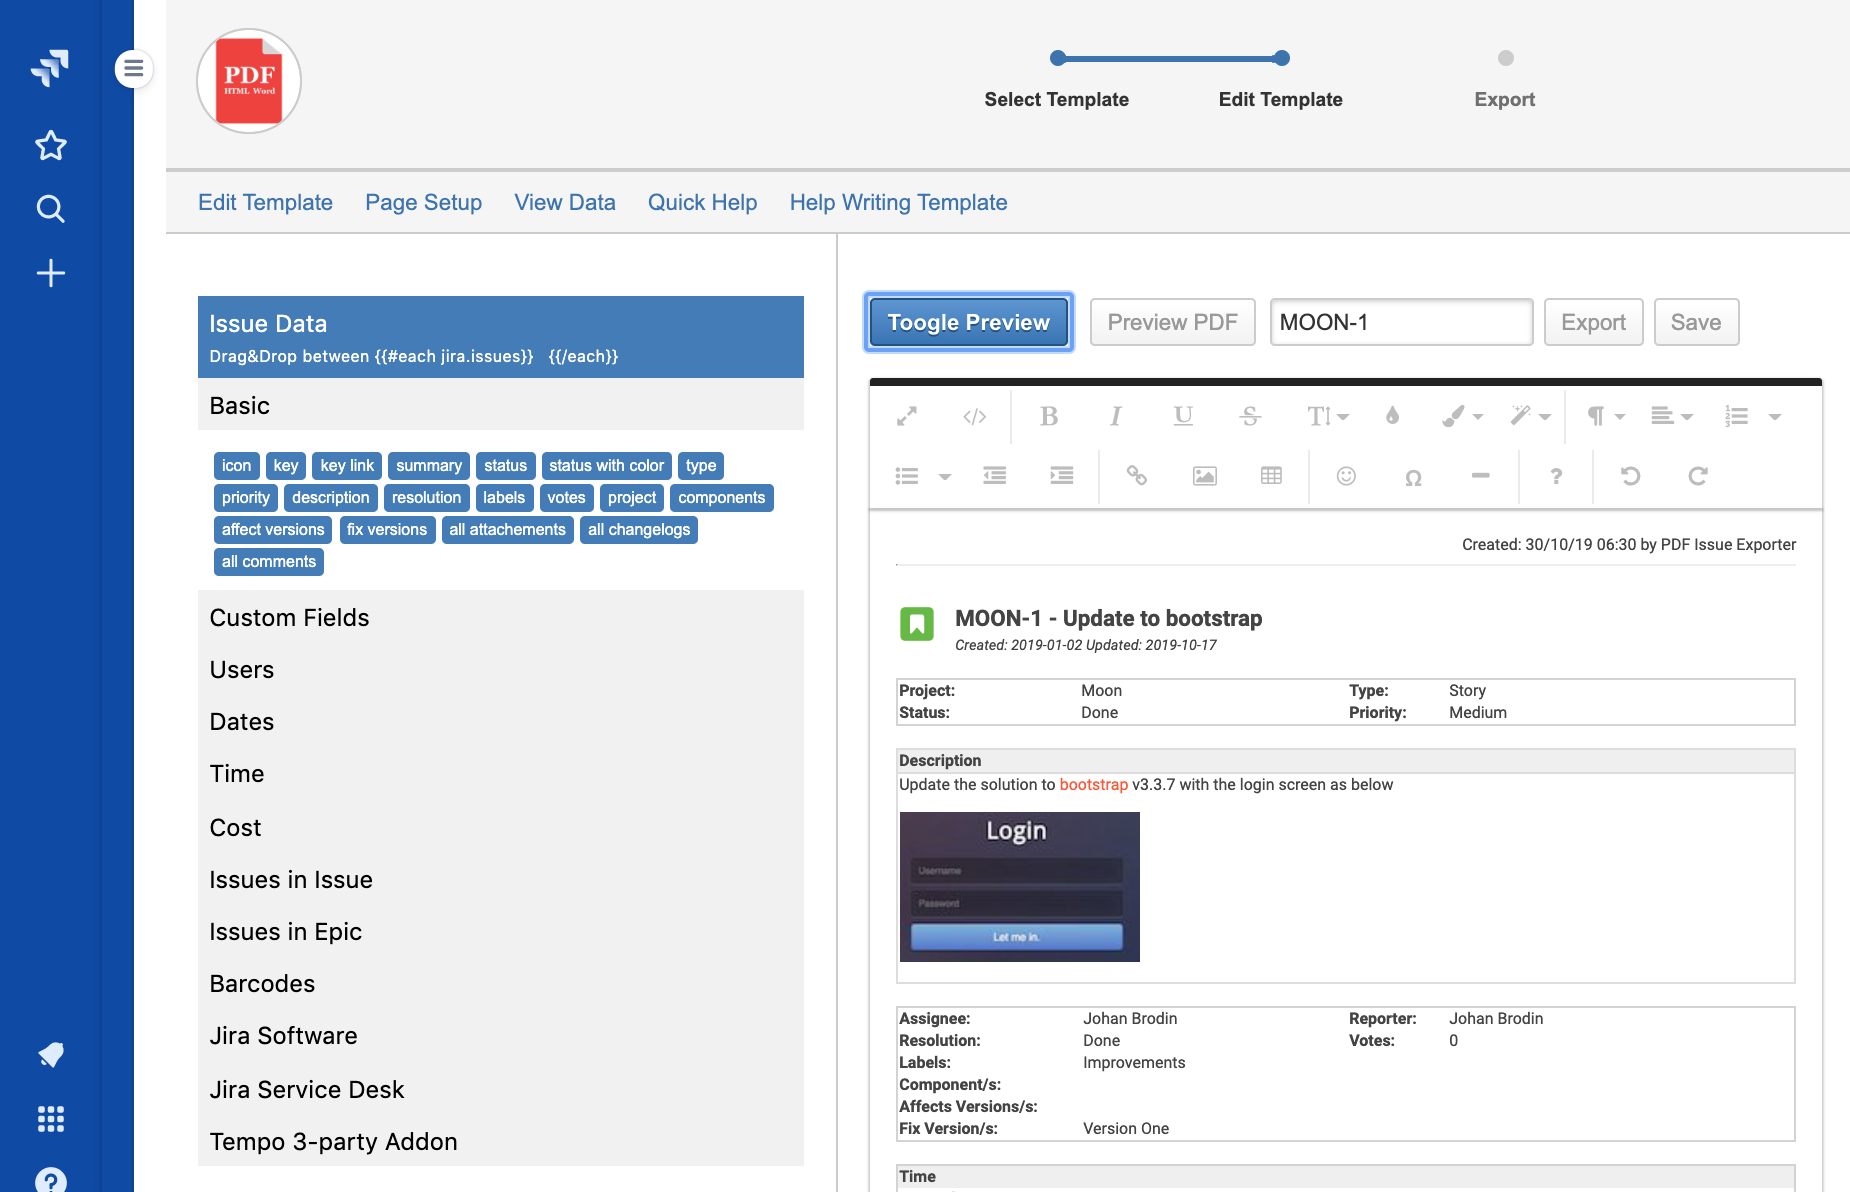The height and width of the screenshot is (1192, 1850).
Task: Insert a special character omega
Action: pos(1413,477)
